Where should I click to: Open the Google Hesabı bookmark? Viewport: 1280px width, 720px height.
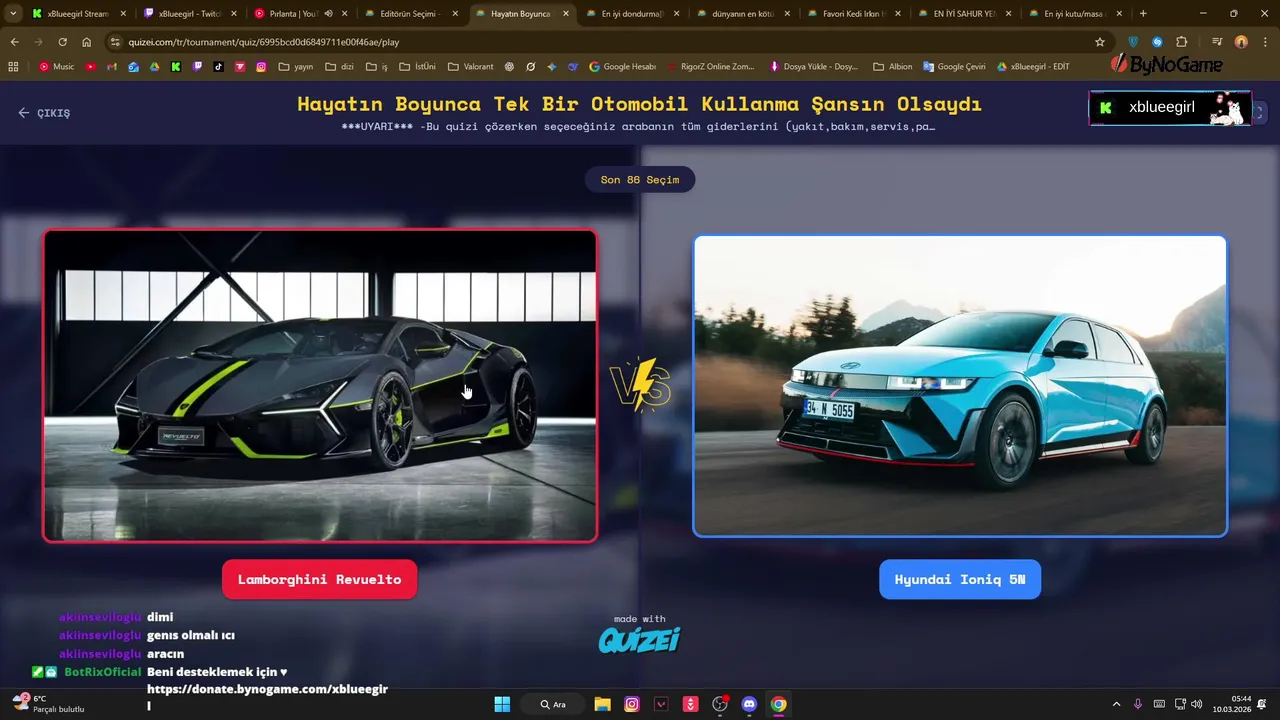622,66
